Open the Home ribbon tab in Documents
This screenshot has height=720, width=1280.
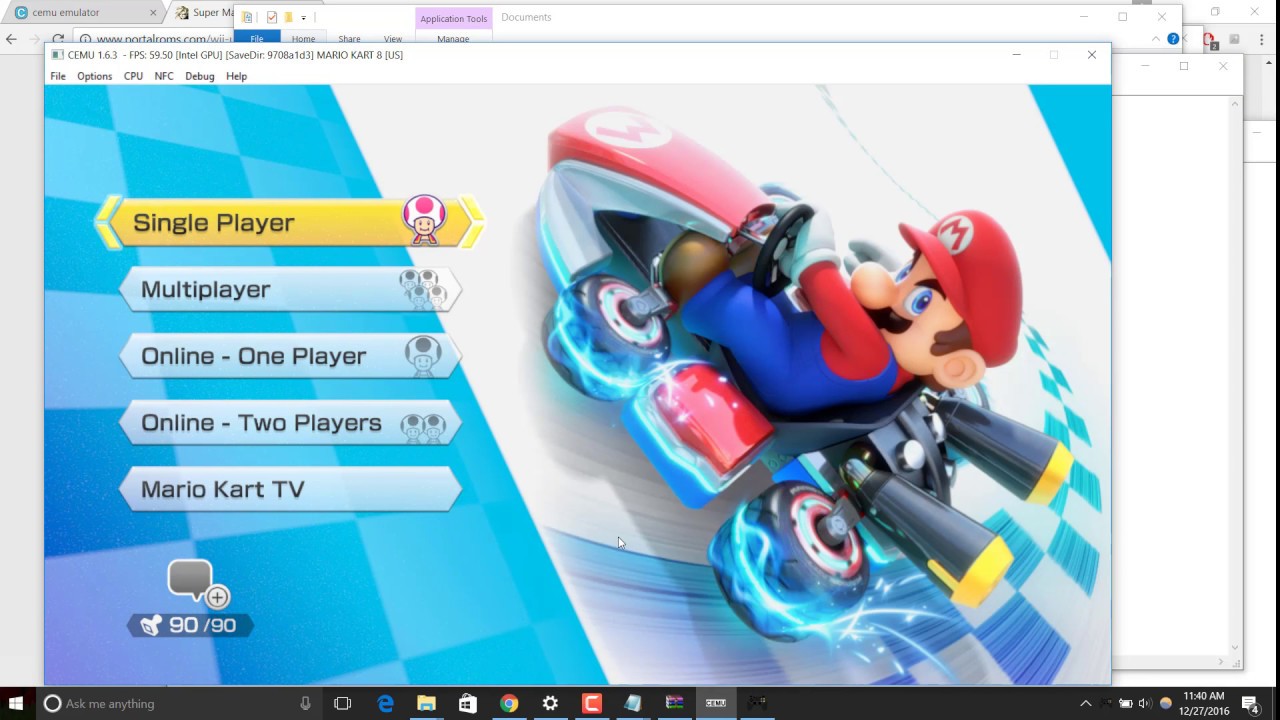coord(303,39)
